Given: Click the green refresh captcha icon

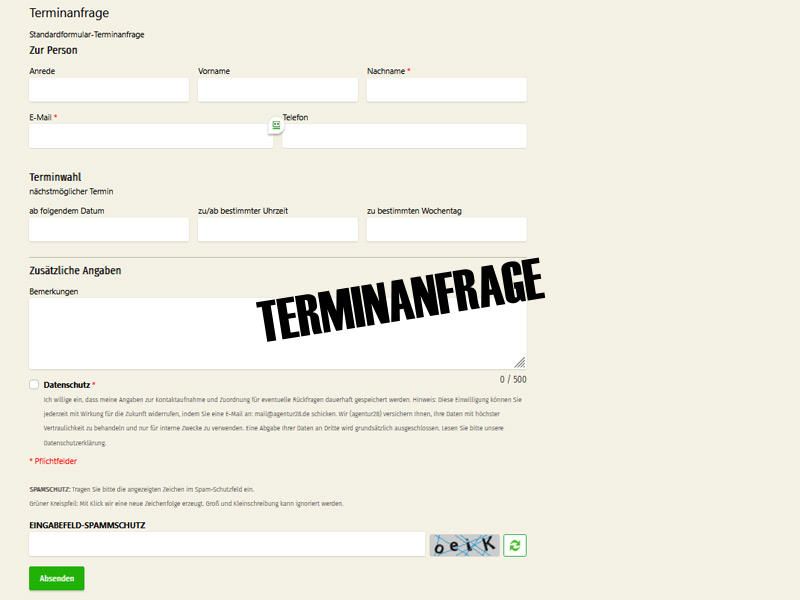Looking at the screenshot, I should [515, 545].
